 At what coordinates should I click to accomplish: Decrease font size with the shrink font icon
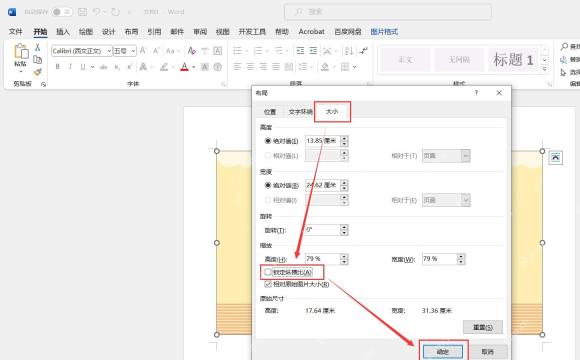(156, 51)
